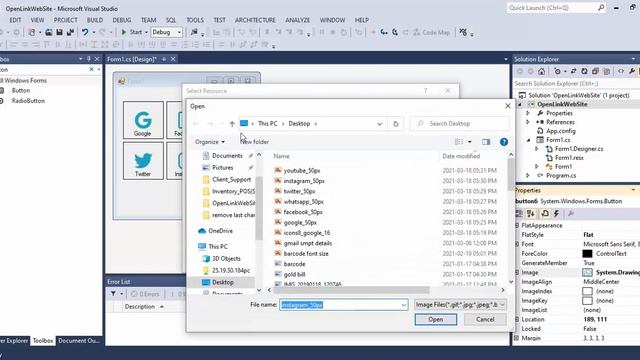The height and width of the screenshot is (360, 640).
Task: Collapse the Form1.cs node in Solution Explorer
Action: (x=528, y=140)
